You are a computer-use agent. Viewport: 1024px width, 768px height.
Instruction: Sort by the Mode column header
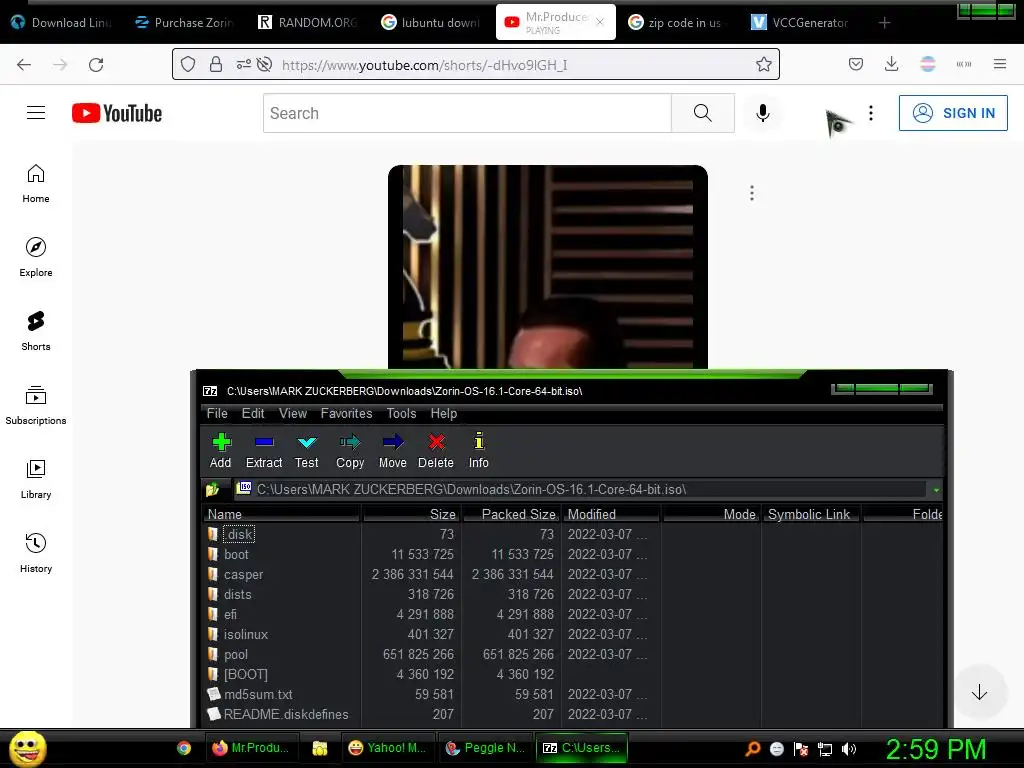[711, 514]
